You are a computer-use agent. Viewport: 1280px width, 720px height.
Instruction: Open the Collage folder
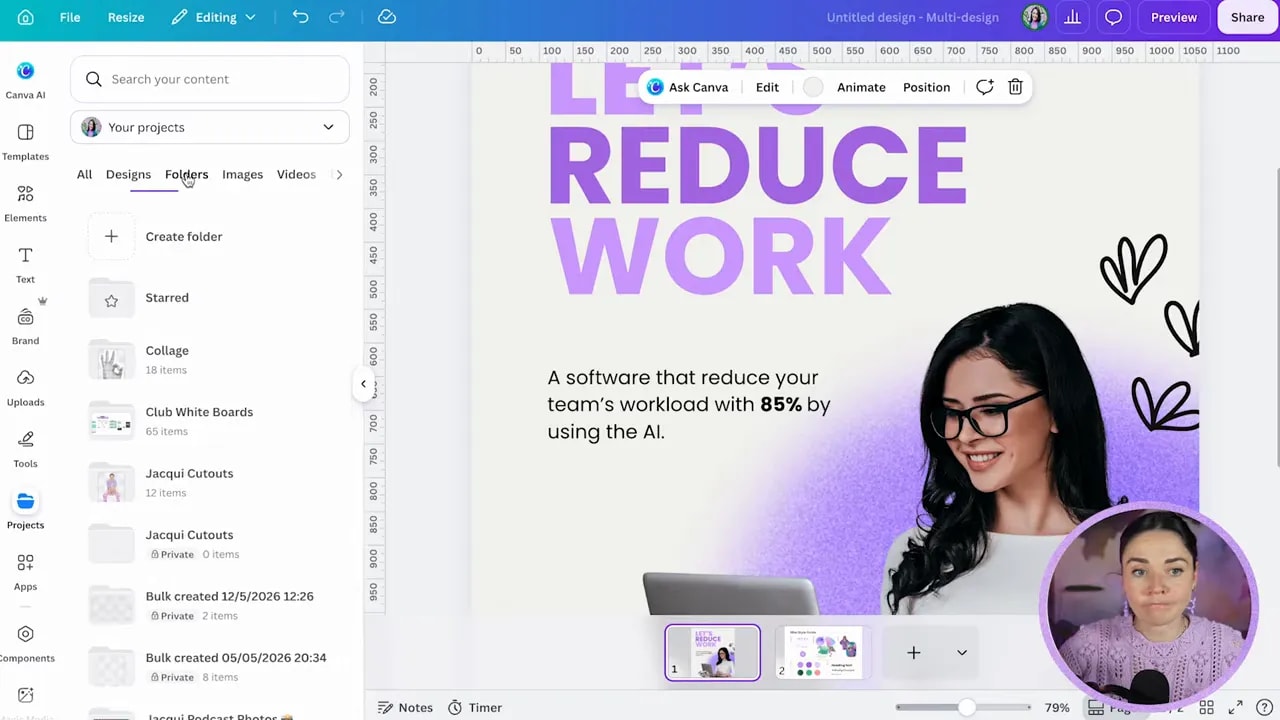pos(210,360)
